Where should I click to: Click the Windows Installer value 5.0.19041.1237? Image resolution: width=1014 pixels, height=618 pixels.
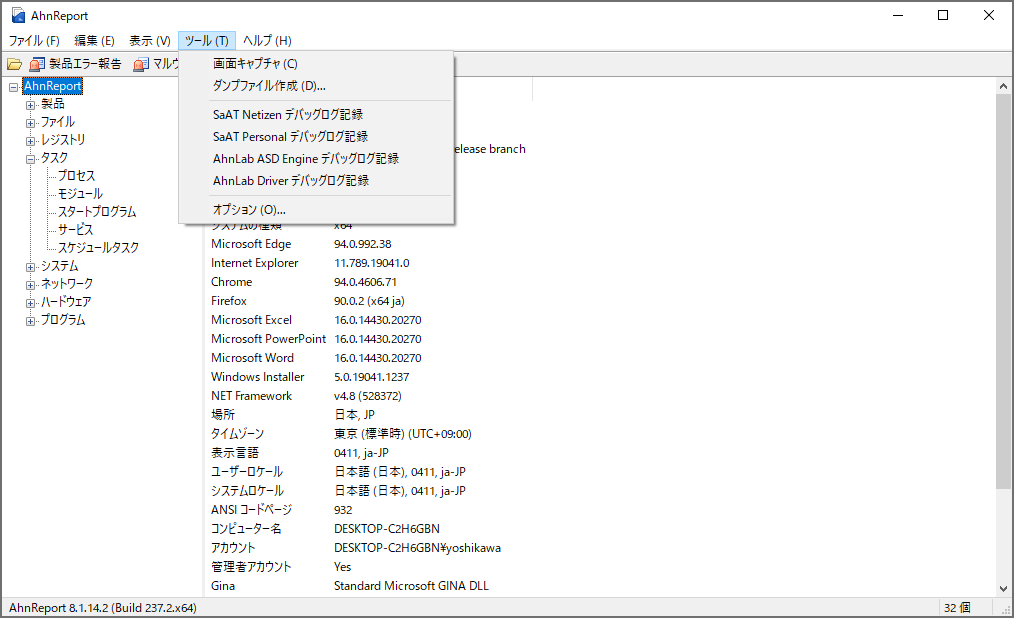372,377
